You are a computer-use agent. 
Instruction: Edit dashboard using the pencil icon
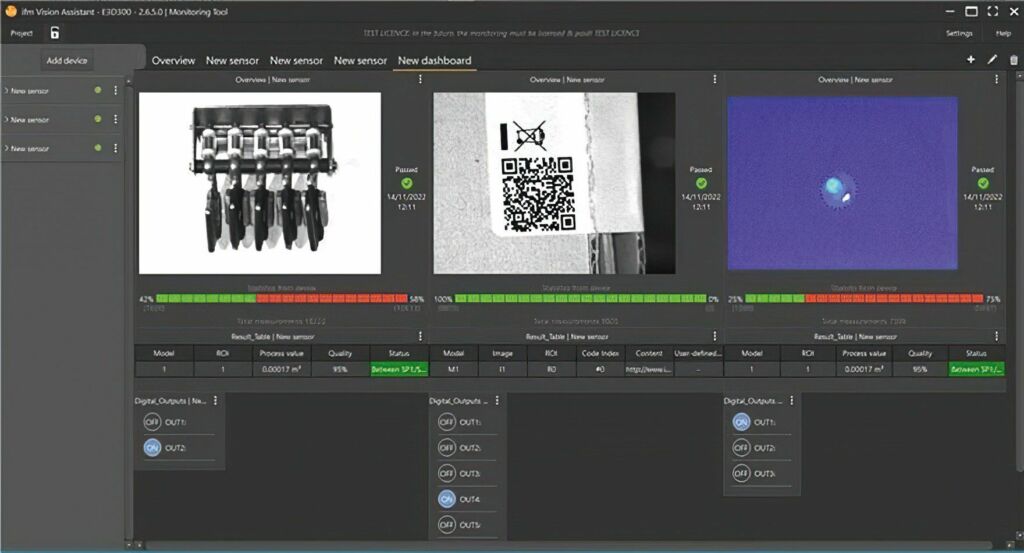click(992, 59)
